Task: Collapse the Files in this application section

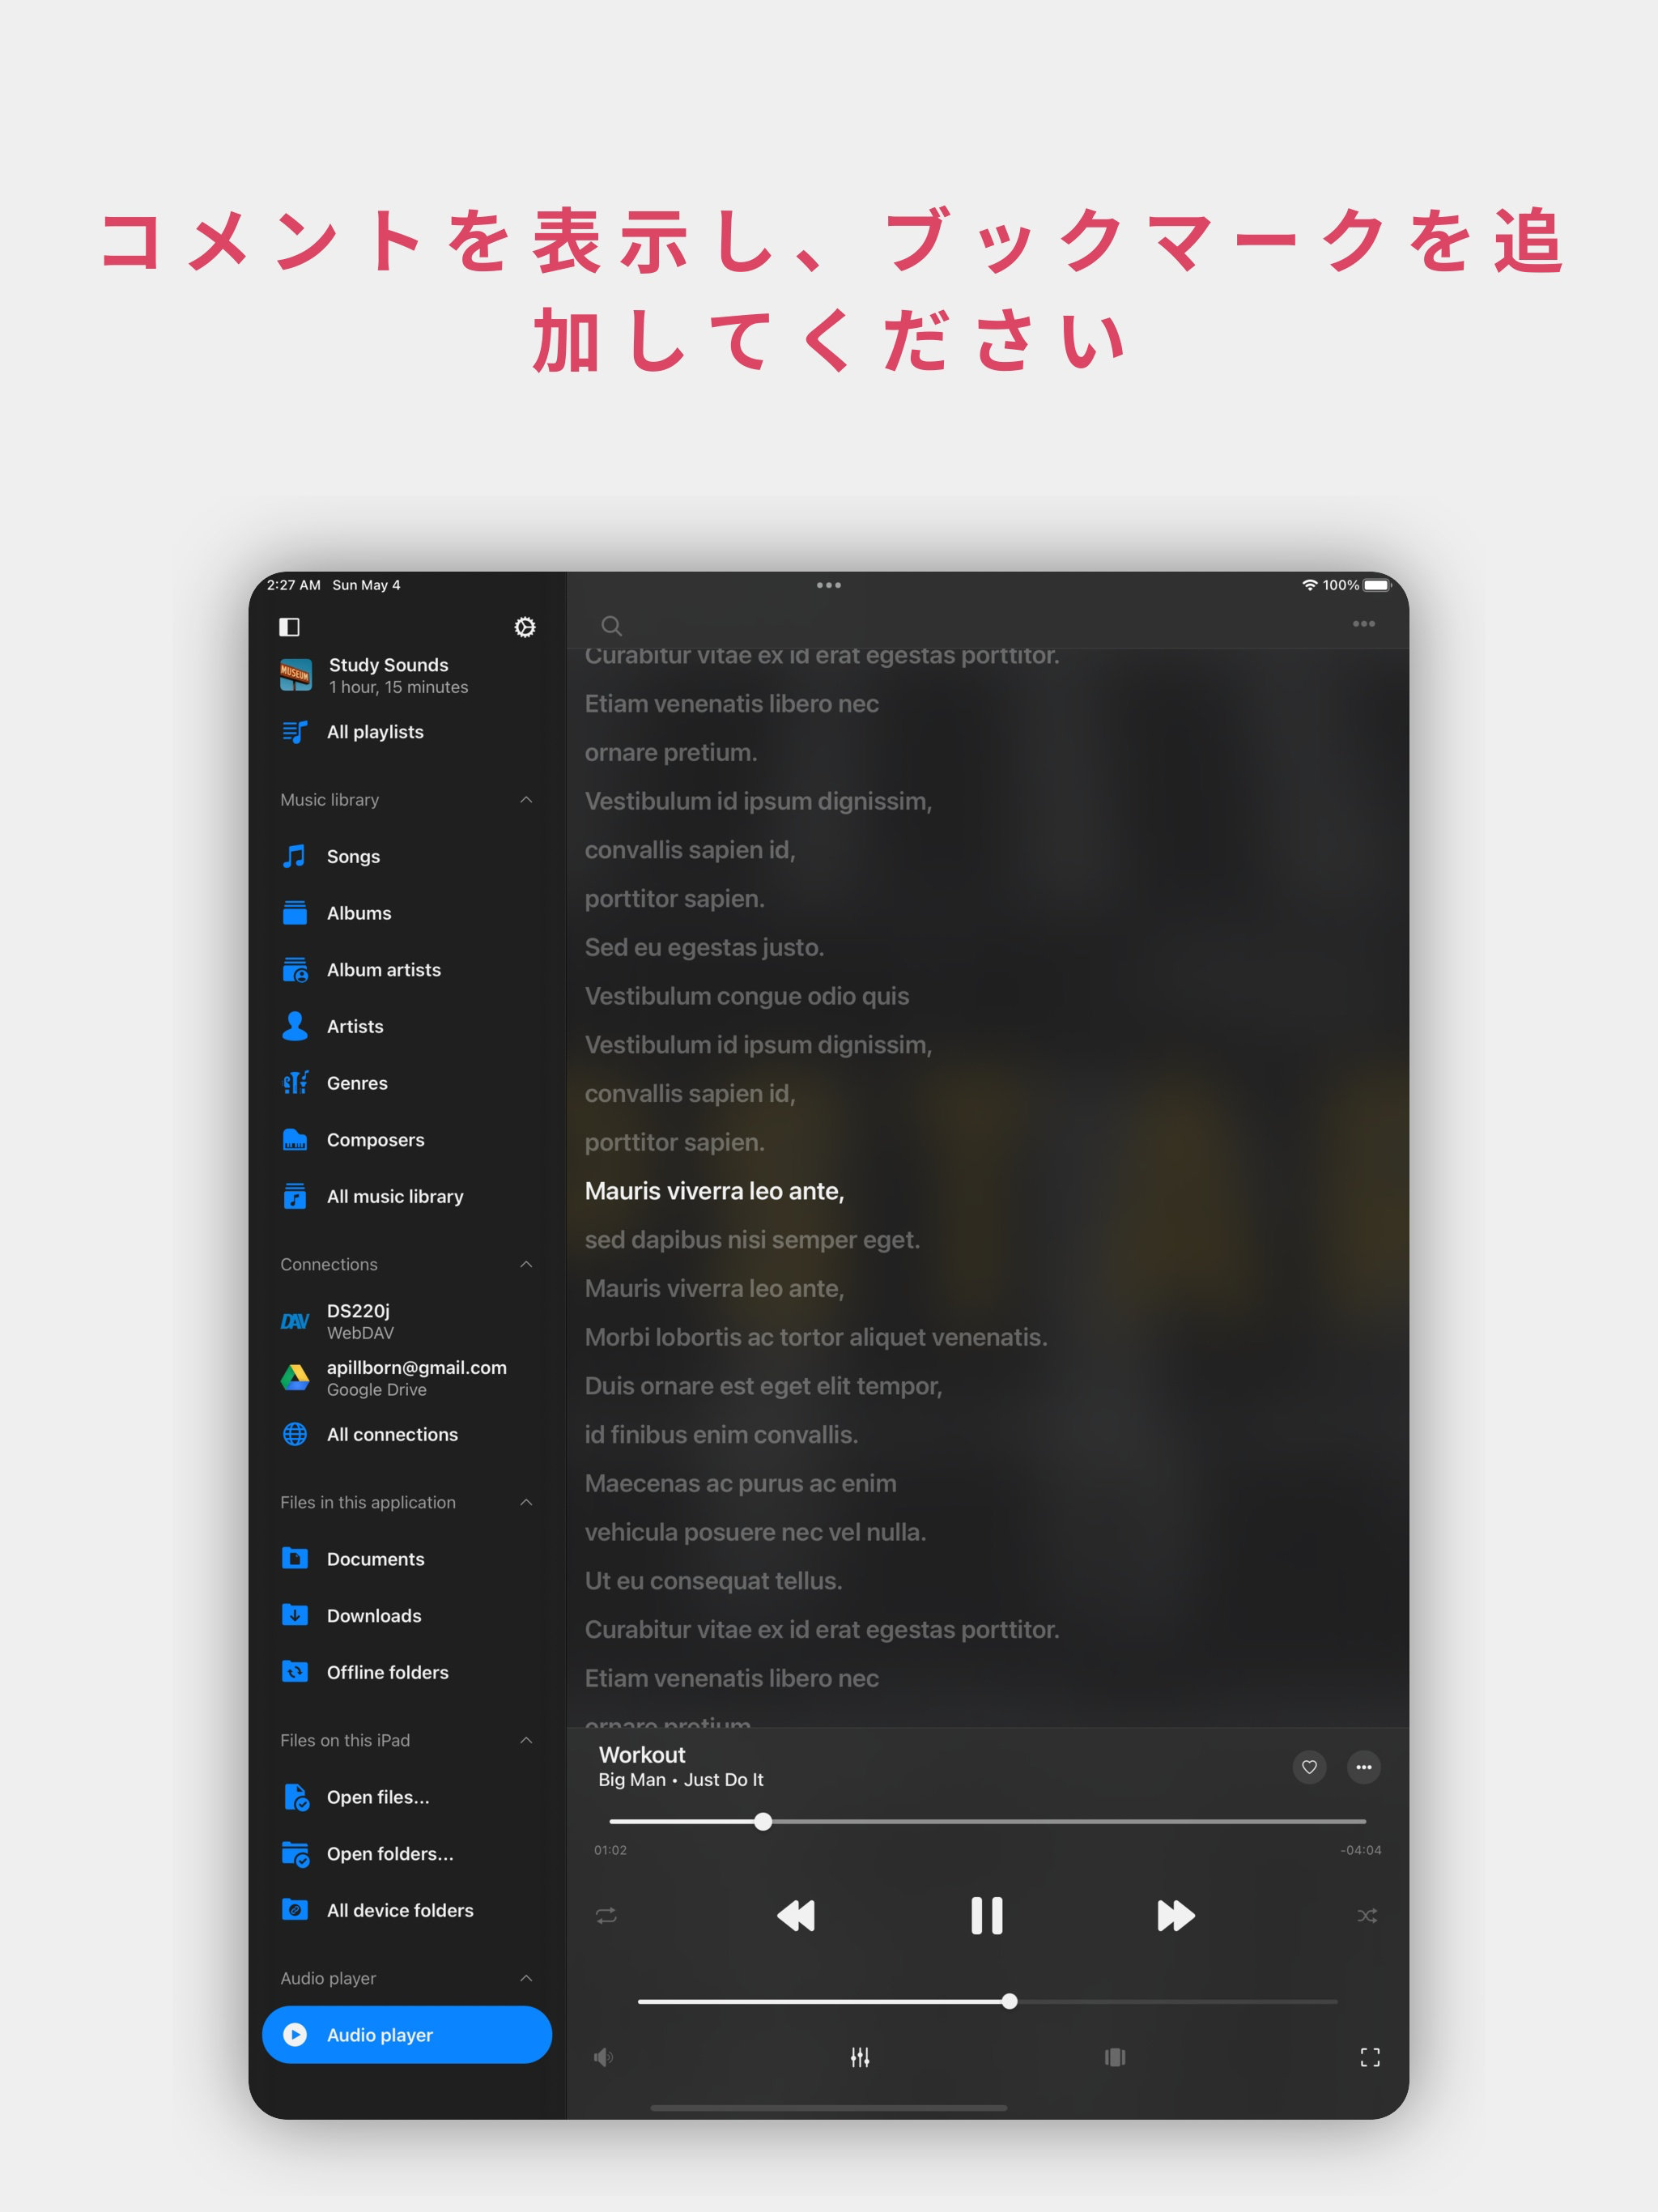Action: click(x=526, y=1502)
